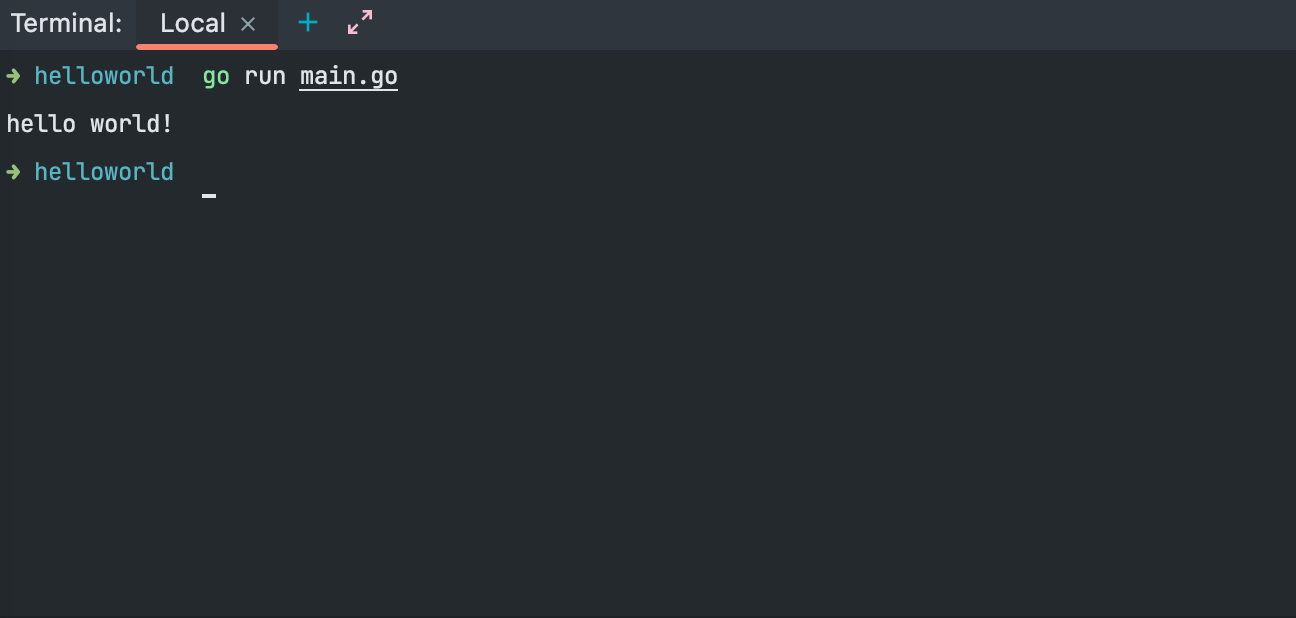Click the green go command word
The width and height of the screenshot is (1296, 618).
point(216,76)
